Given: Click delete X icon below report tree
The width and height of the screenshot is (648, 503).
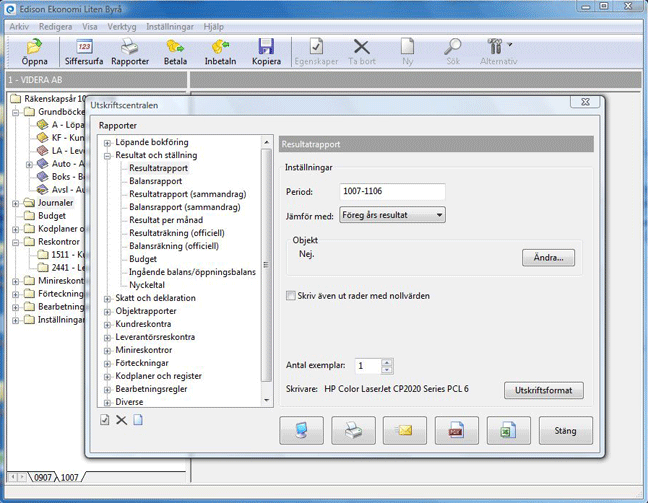Looking at the screenshot, I should 121,420.
